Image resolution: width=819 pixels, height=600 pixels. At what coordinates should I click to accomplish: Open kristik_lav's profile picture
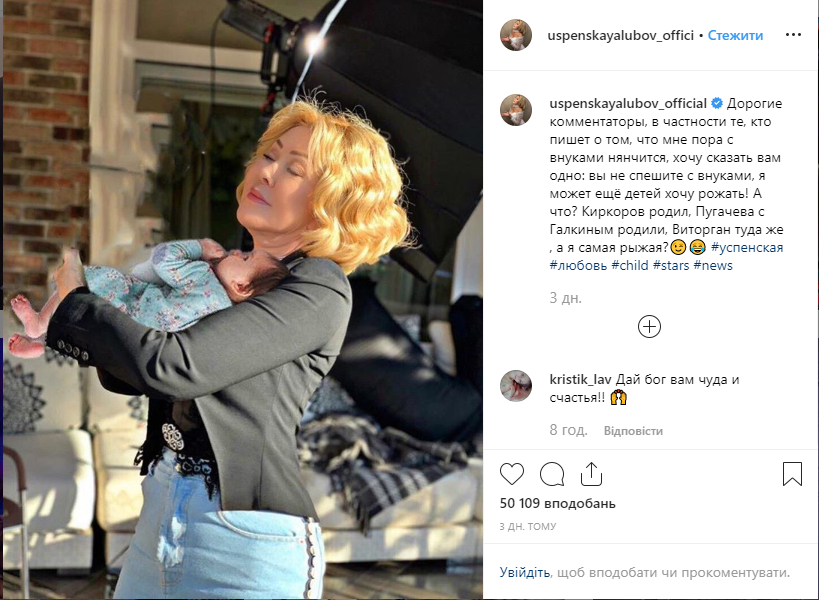[516, 386]
